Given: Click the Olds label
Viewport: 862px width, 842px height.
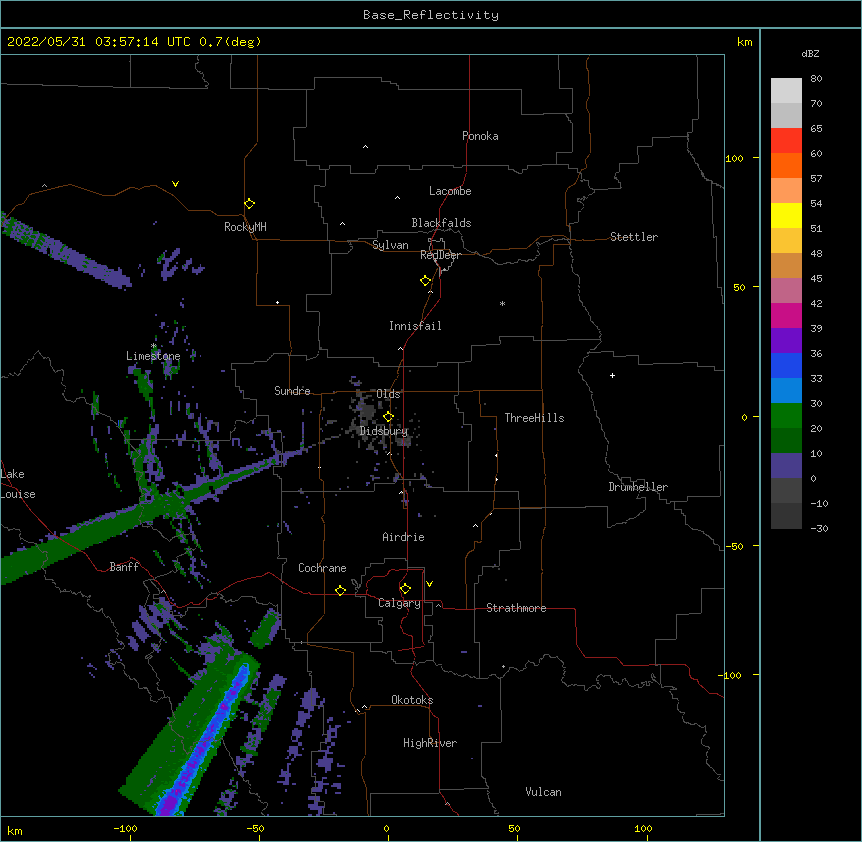Looking at the screenshot, I should [388, 394].
